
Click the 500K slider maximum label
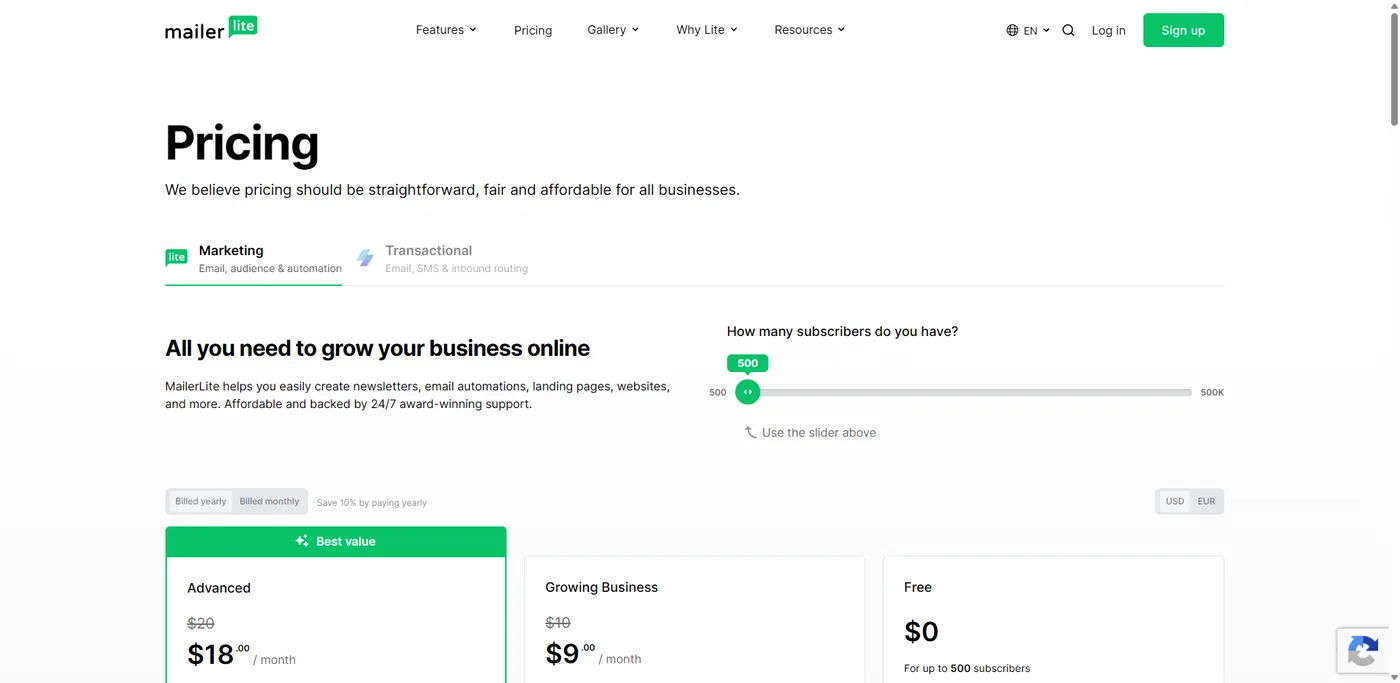pos(1212,392)
